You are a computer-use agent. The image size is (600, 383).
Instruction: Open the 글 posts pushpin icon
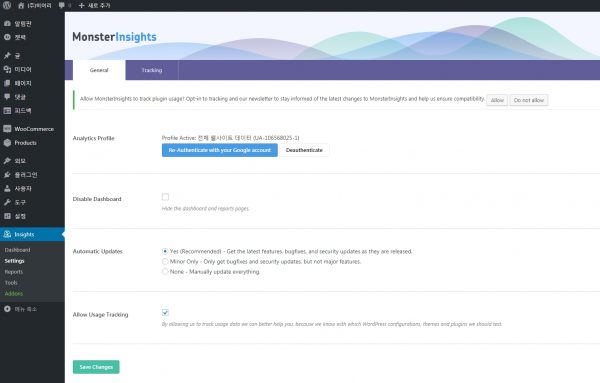click(7, 55)
